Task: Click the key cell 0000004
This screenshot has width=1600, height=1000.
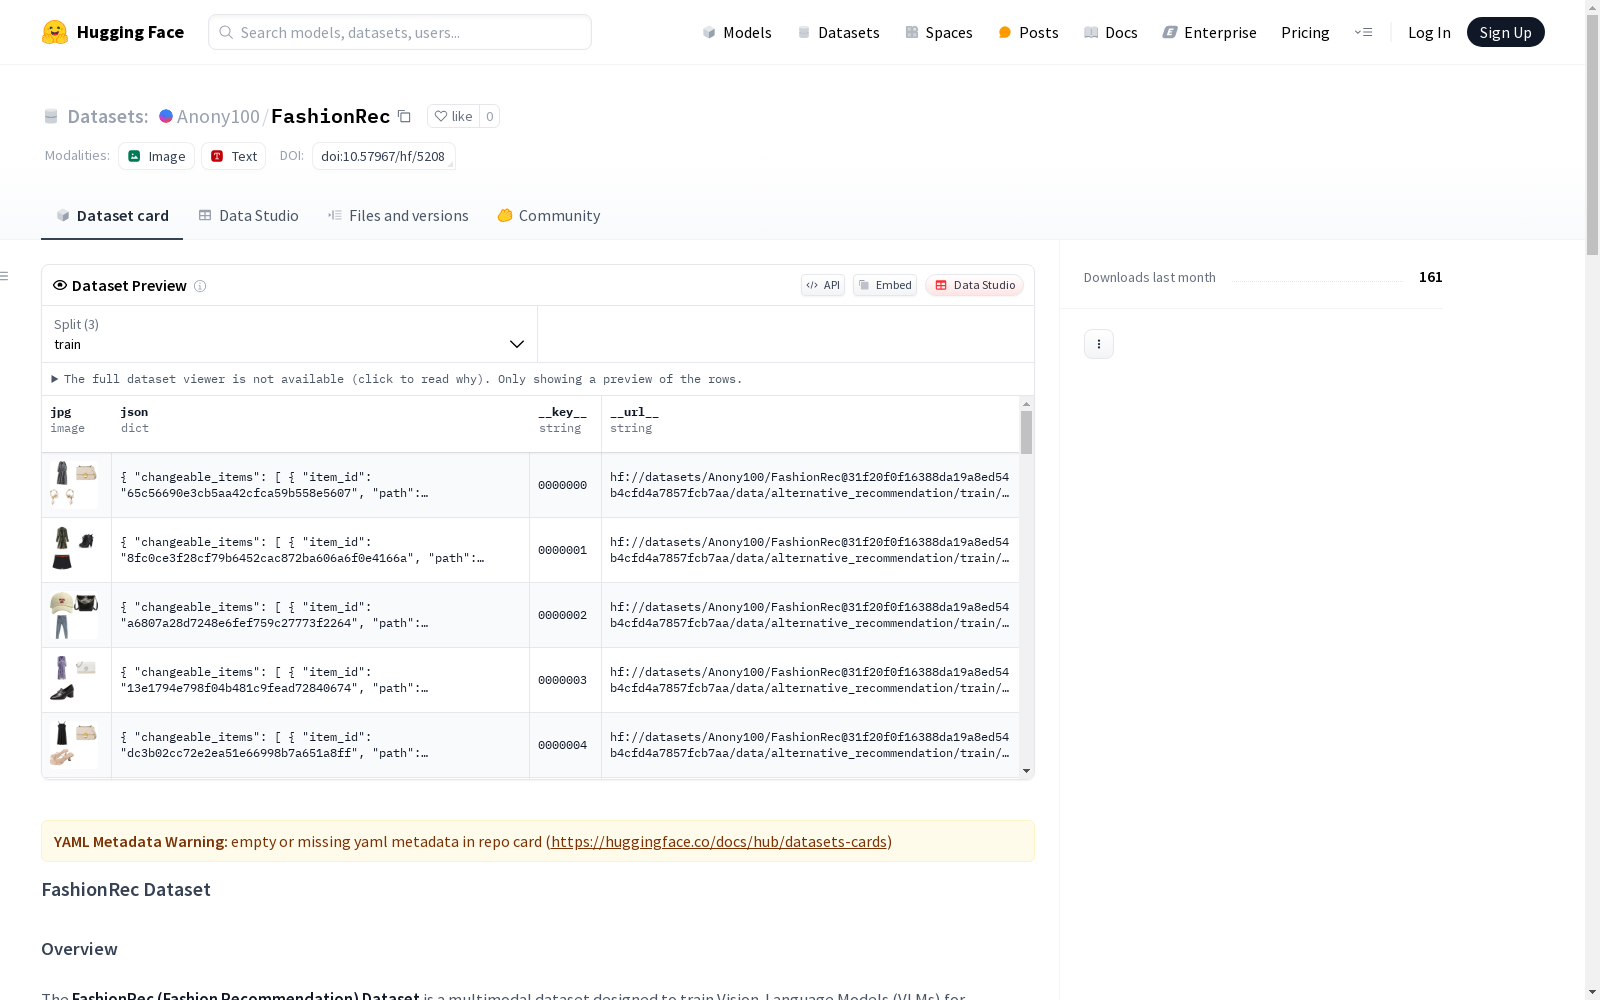Action: 565,745
